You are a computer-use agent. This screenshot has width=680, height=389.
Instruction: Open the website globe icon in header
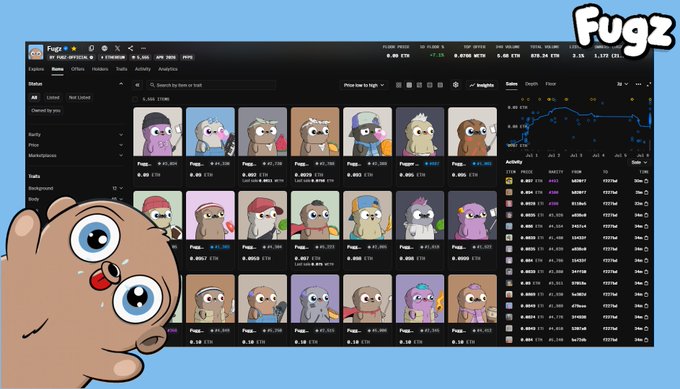click(x=105, y=48)
